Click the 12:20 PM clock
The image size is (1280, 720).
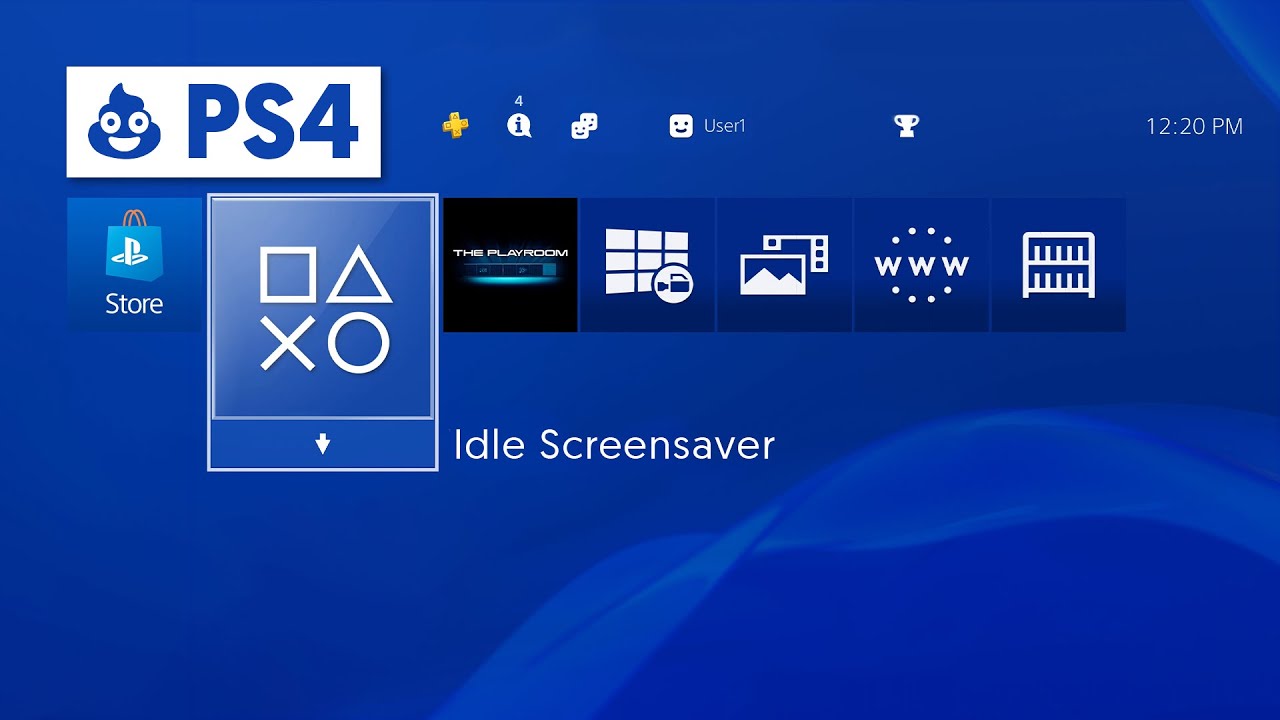click(x=1194, y=126)
